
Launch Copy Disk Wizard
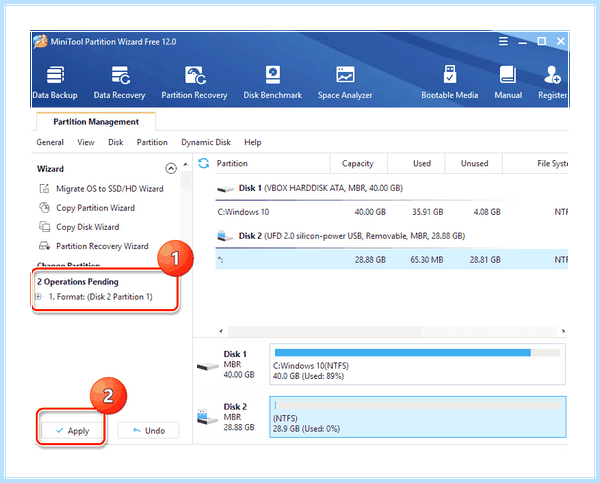click(87, 227)
